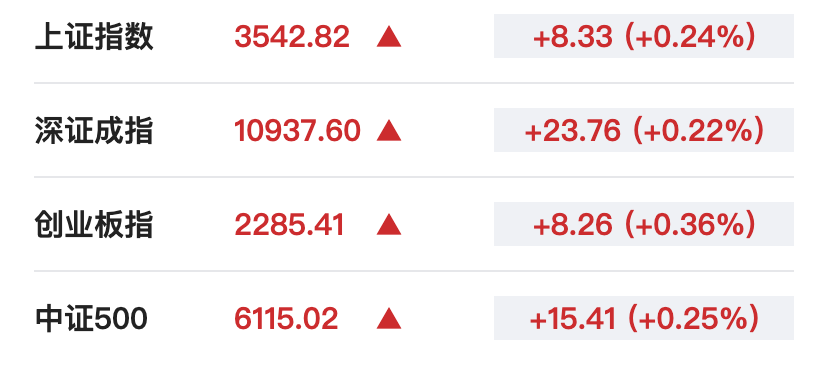Click the up triangle beside 2285.41
The image size is (832, 372).
(x=389, y=224)
